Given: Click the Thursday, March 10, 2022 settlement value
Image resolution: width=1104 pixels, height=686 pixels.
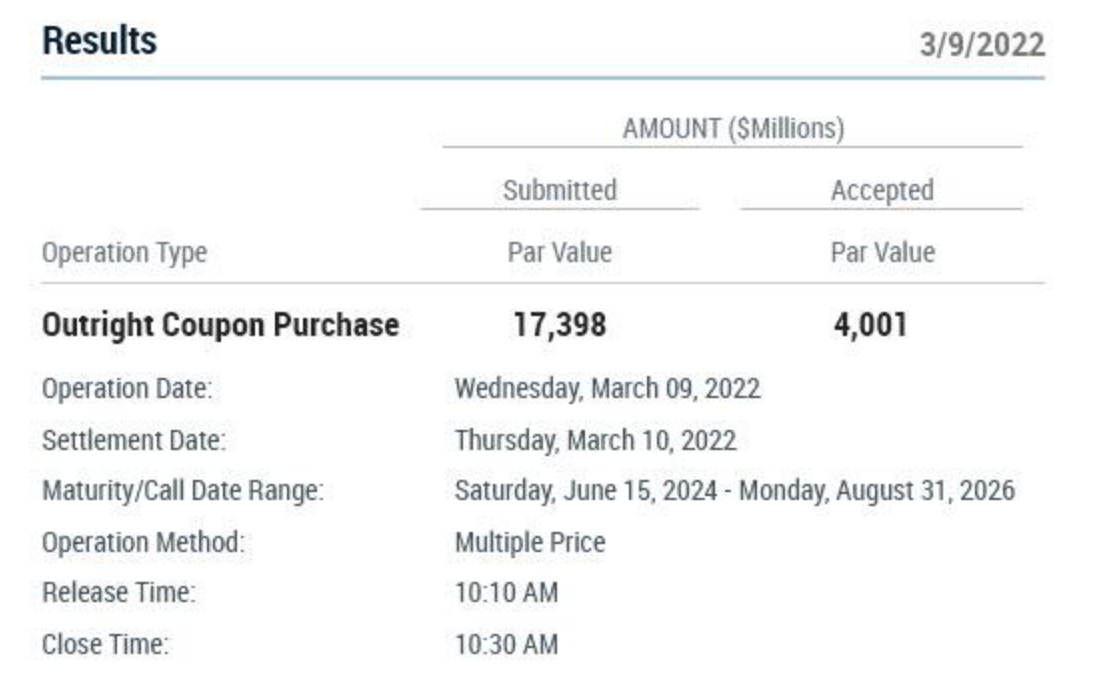Looking at the screenshot, I should click(x=595, y=440).
